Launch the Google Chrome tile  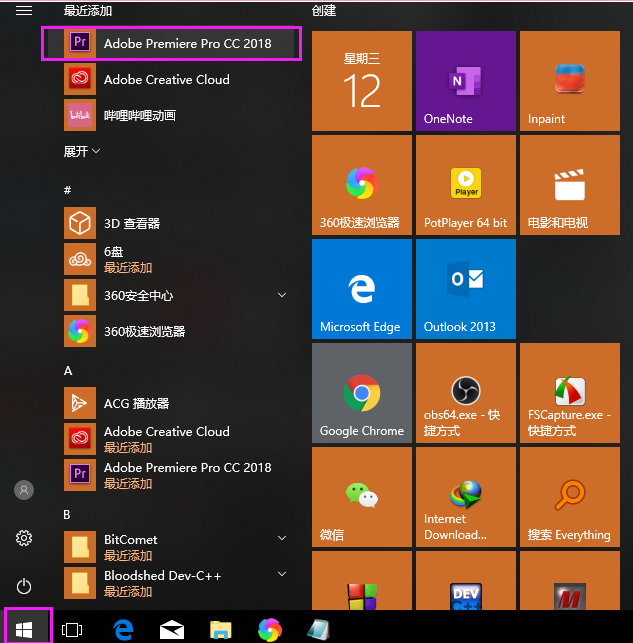pyautogui.click(x=362, y=393)
